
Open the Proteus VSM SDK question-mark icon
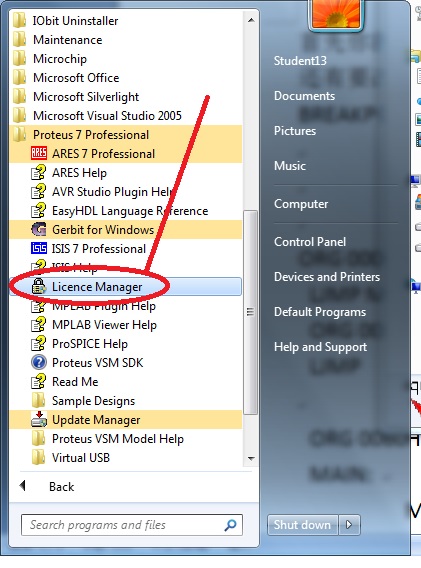click(x=39, y=362)
